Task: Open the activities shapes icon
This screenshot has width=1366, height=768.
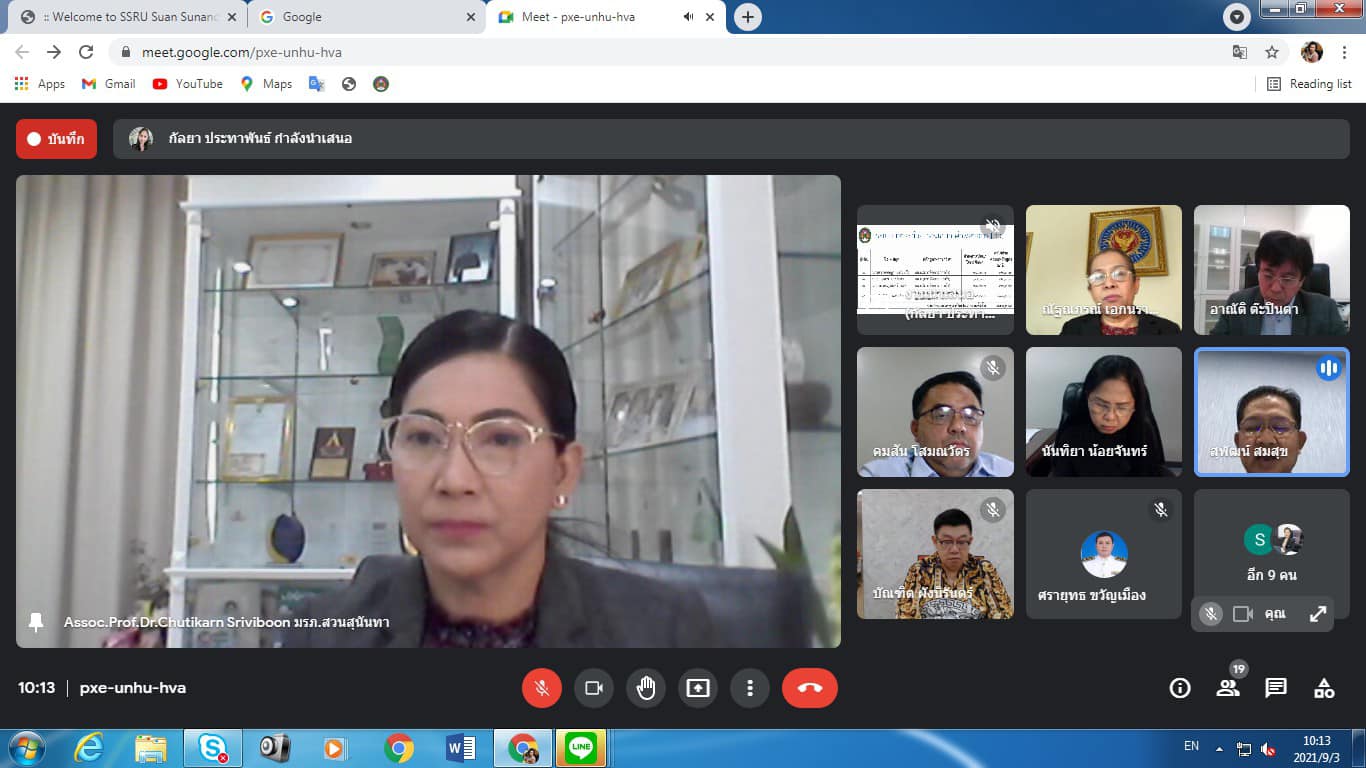Action: (1324, 688)
